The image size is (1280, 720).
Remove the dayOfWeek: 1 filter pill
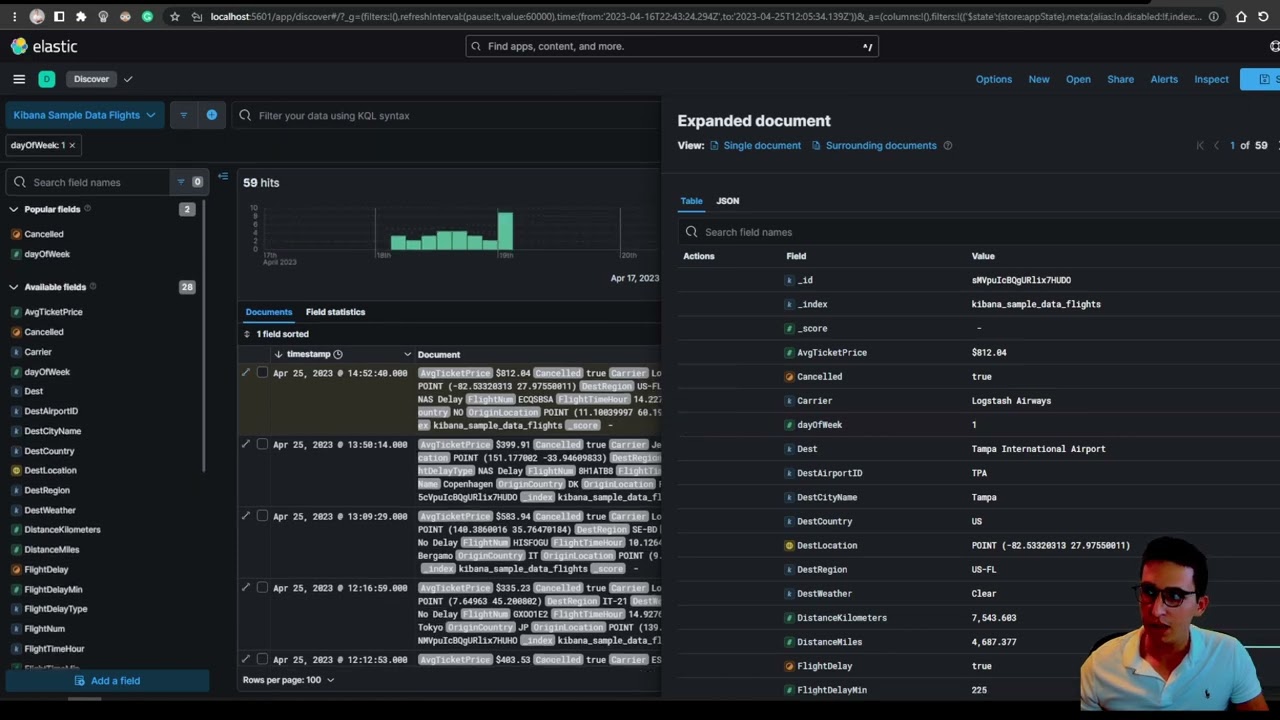[x=72, y=145]
